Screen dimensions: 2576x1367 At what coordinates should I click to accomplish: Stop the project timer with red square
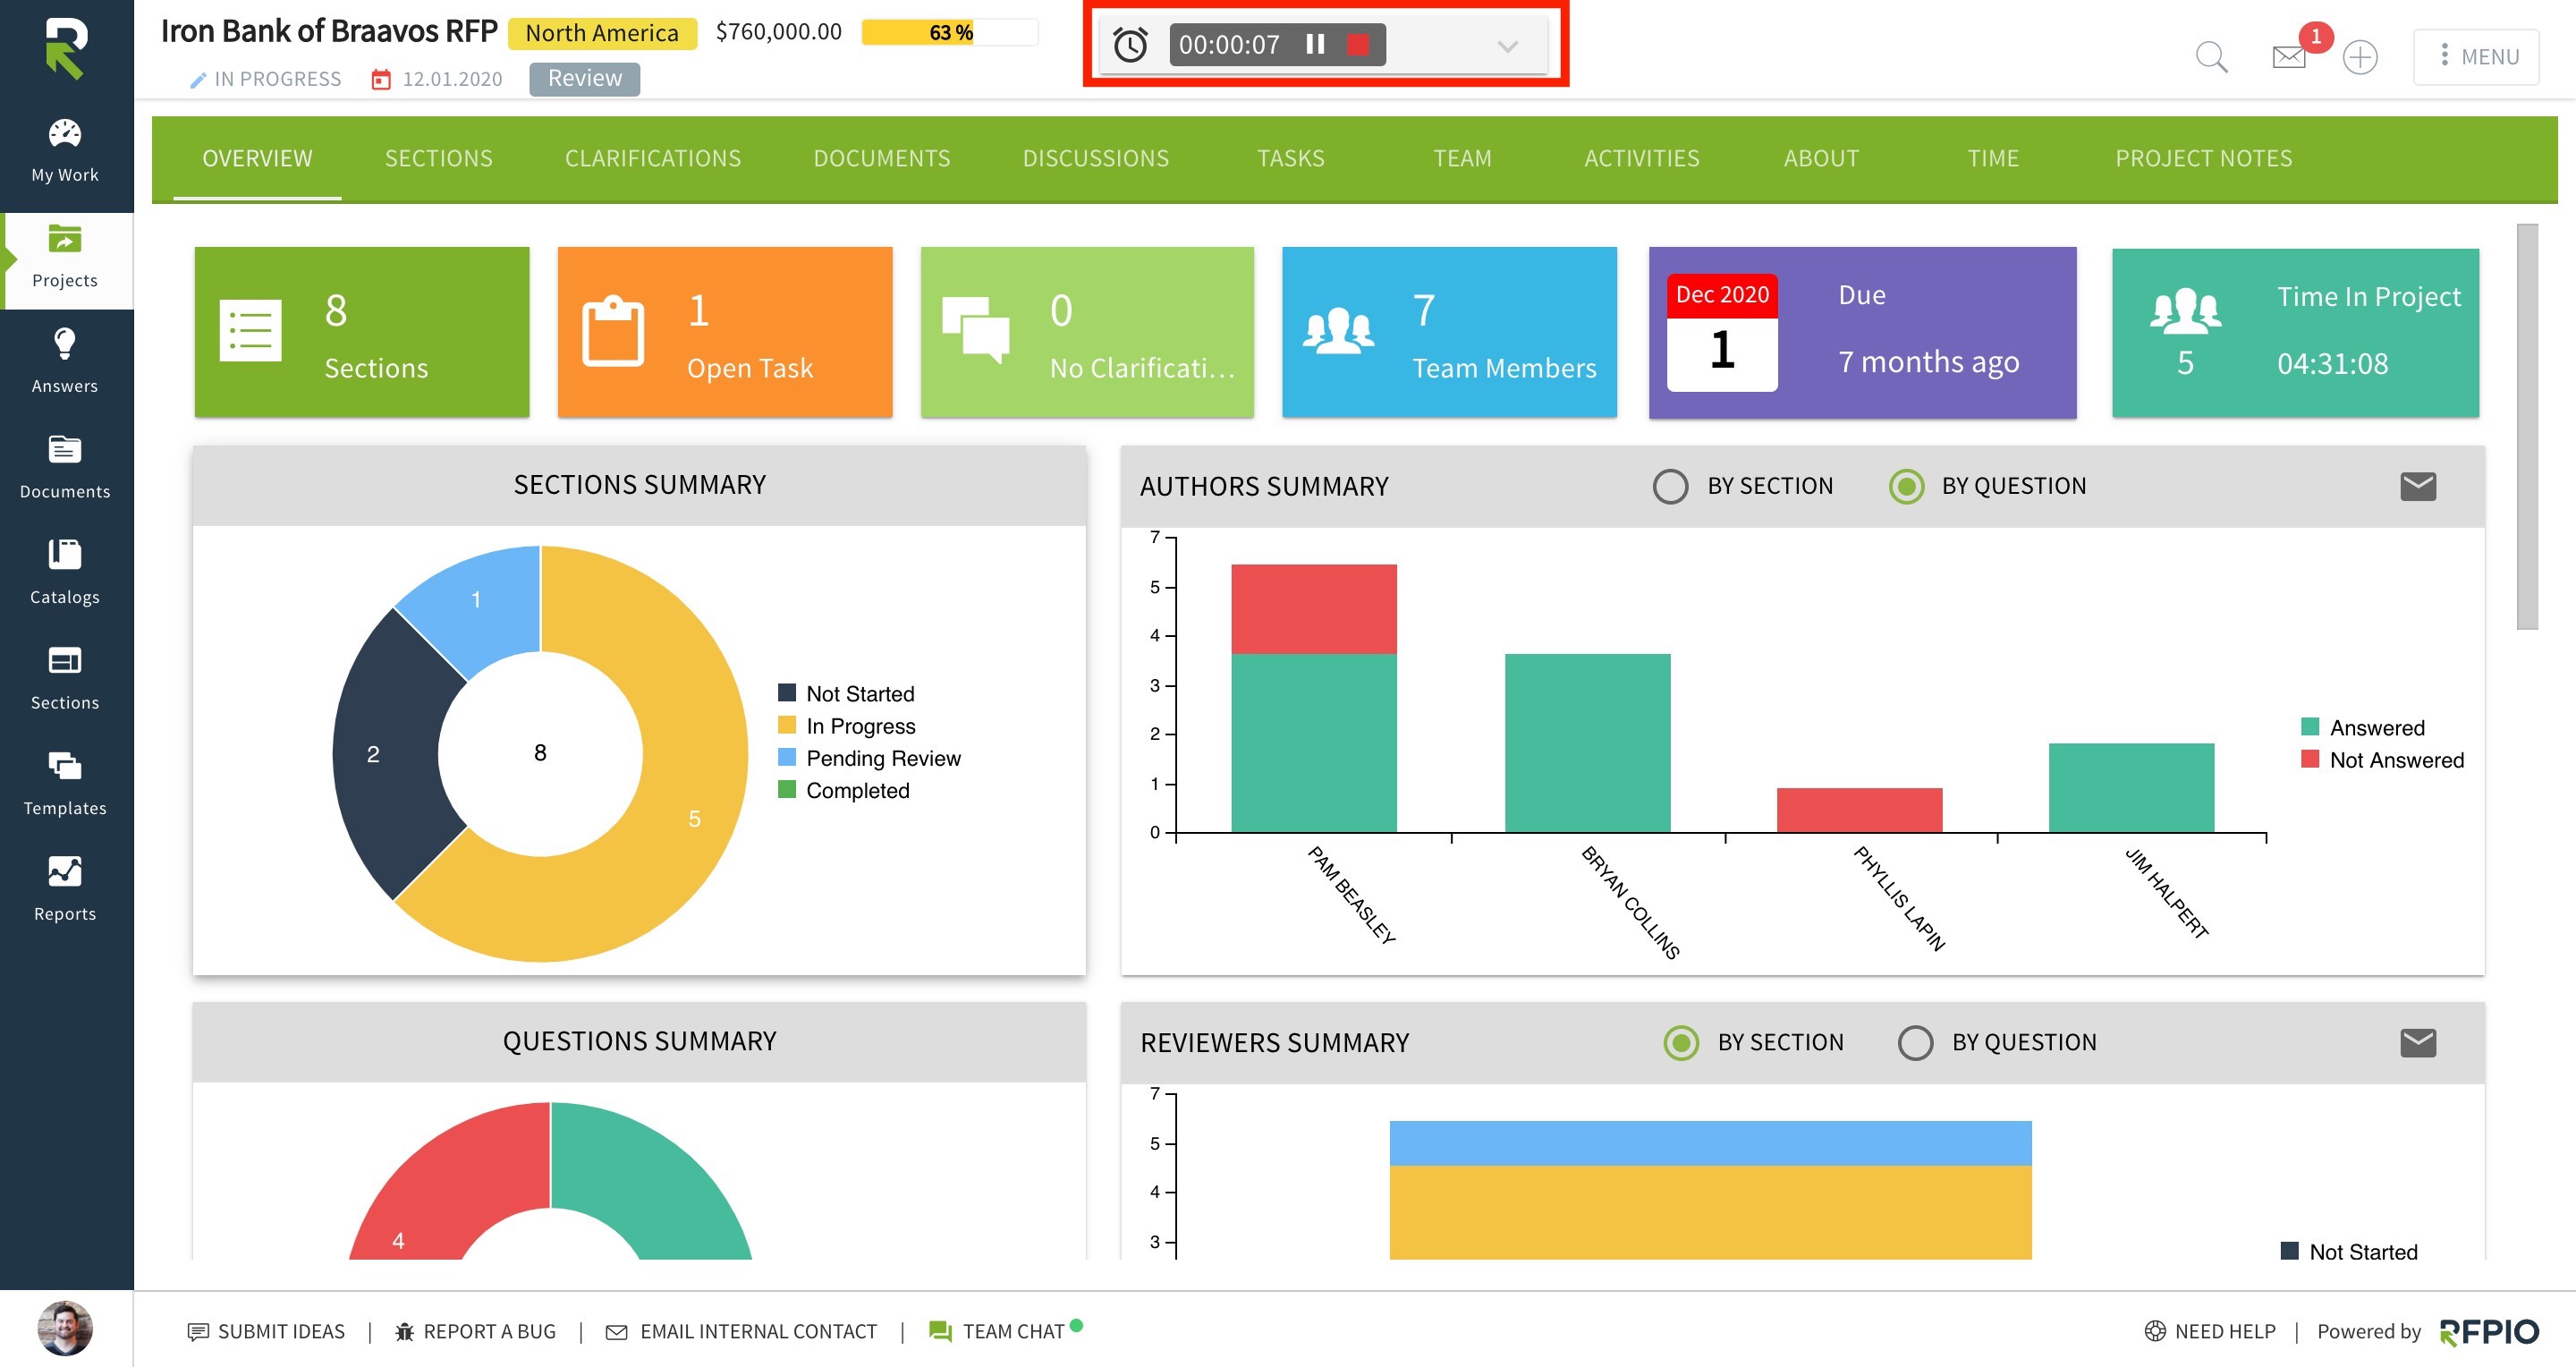tap(1358, 44)
